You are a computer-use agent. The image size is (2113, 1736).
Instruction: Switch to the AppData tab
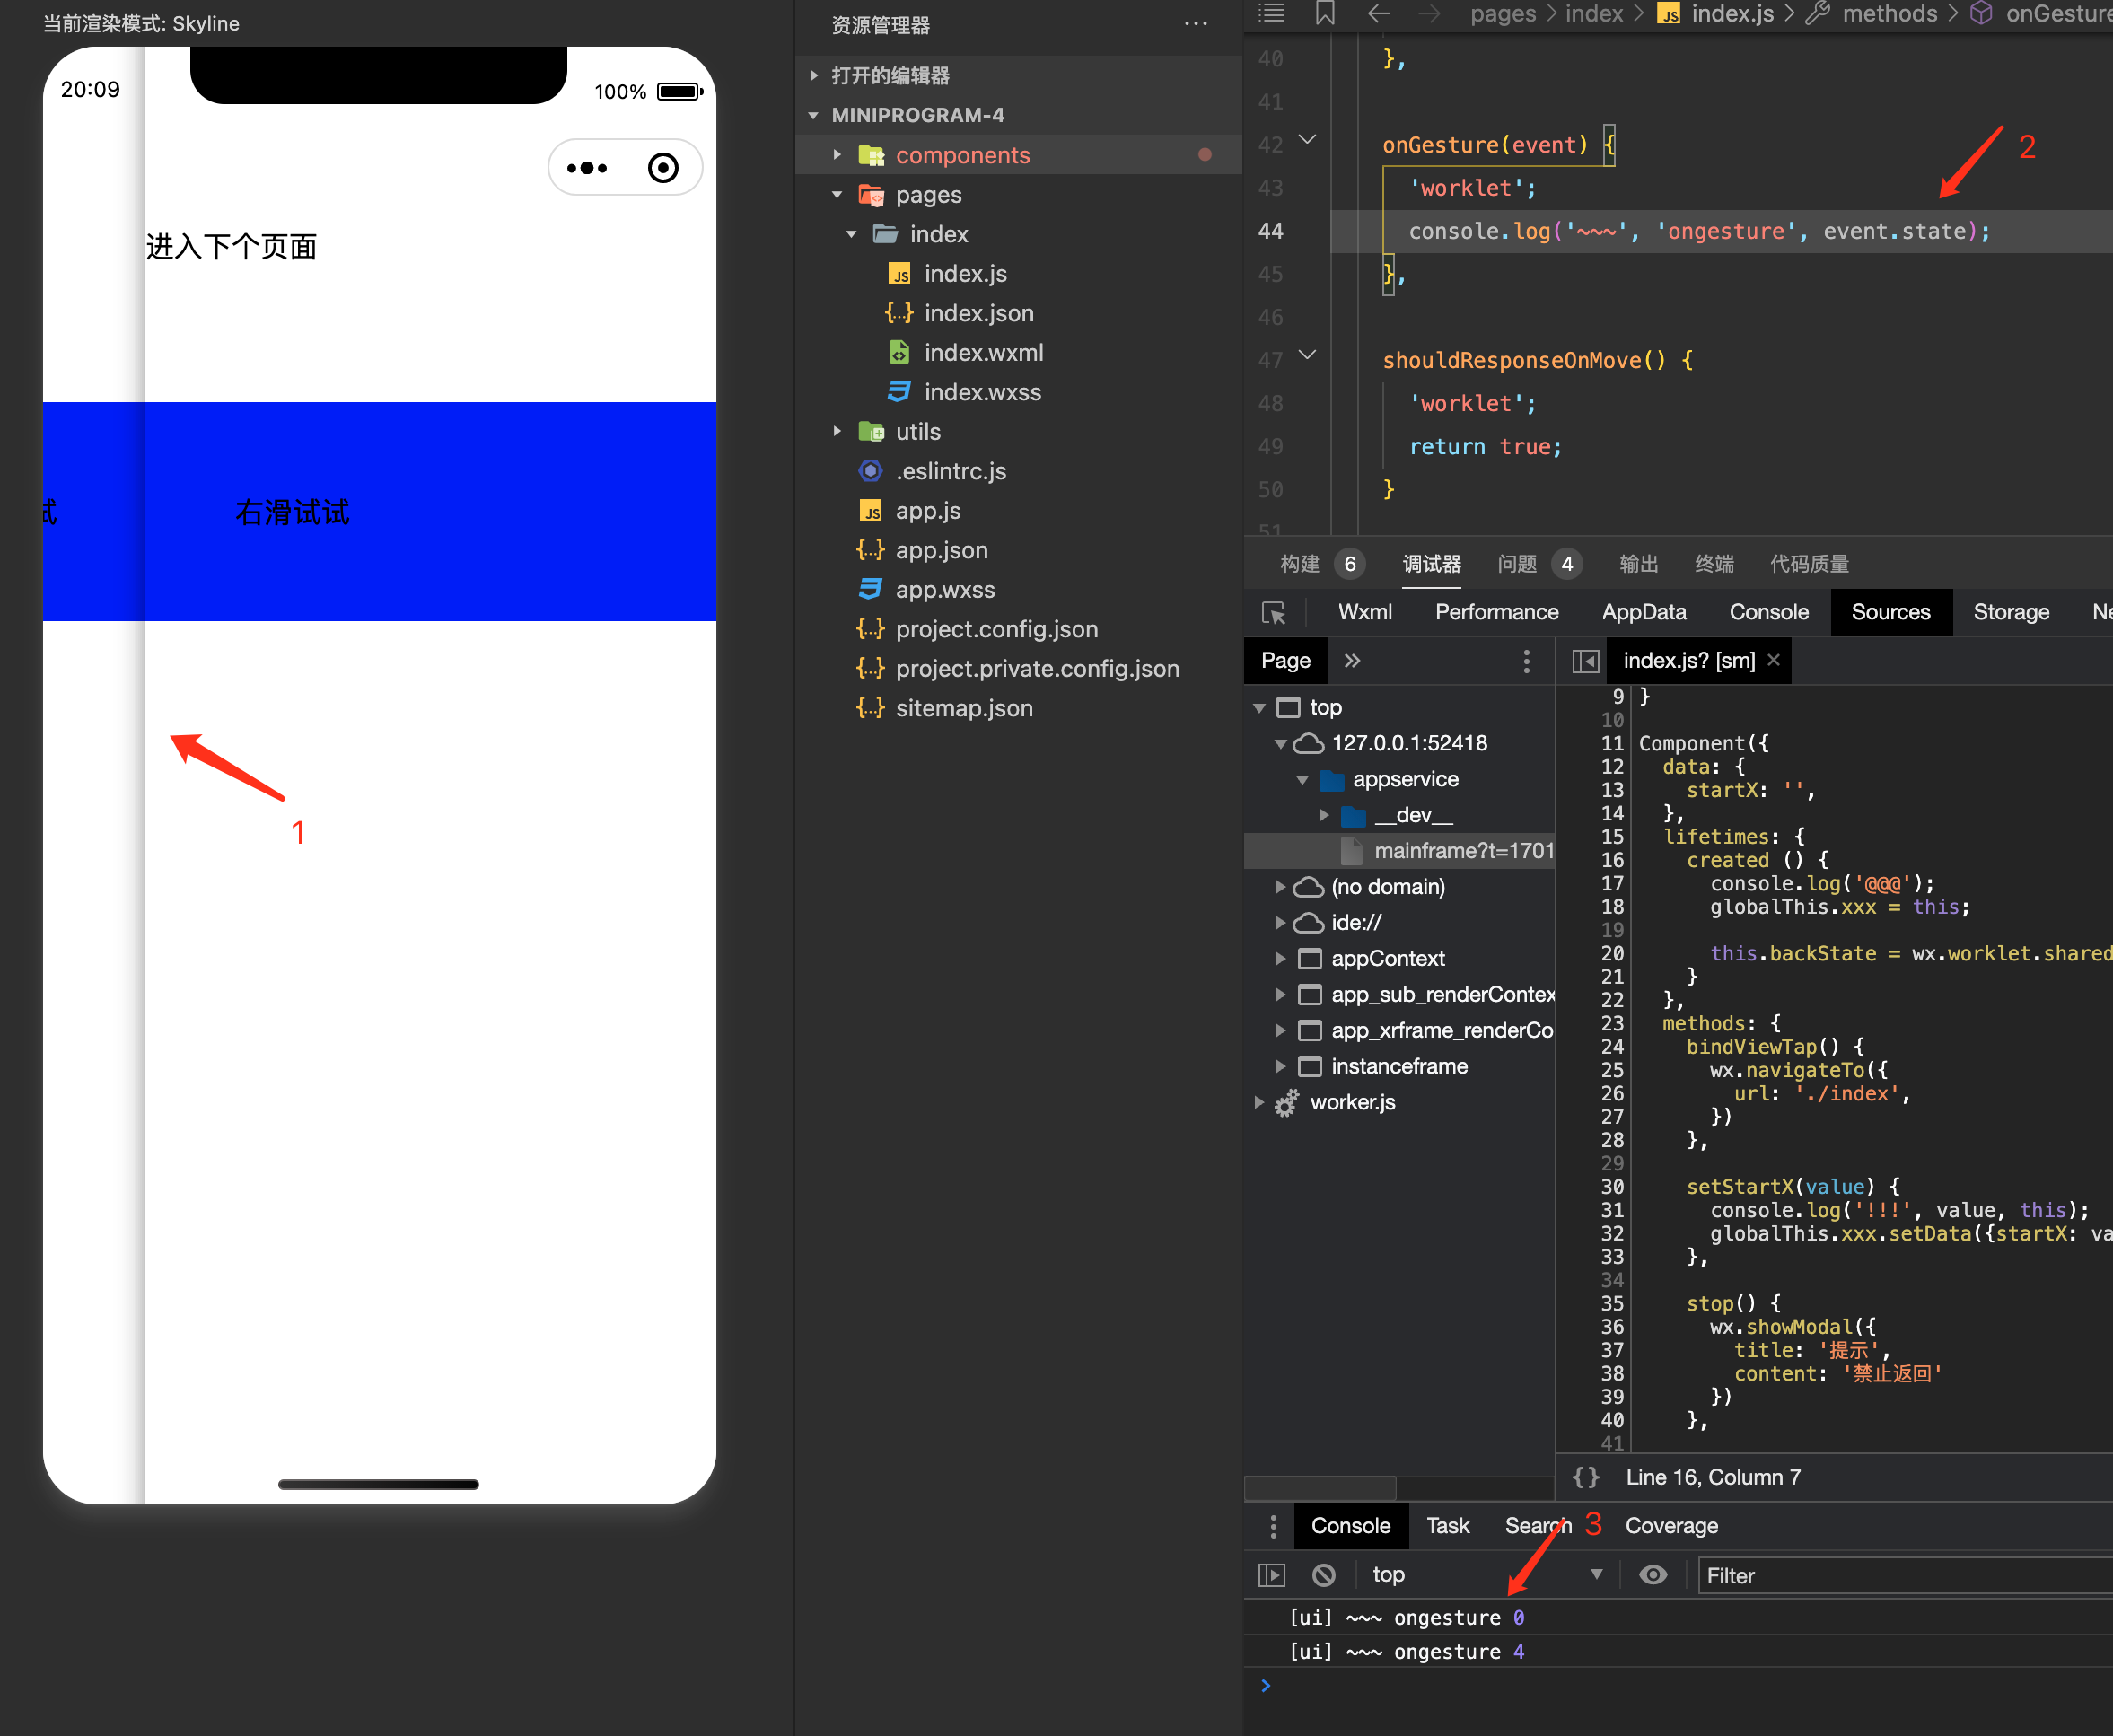(x=1643, y=612)
